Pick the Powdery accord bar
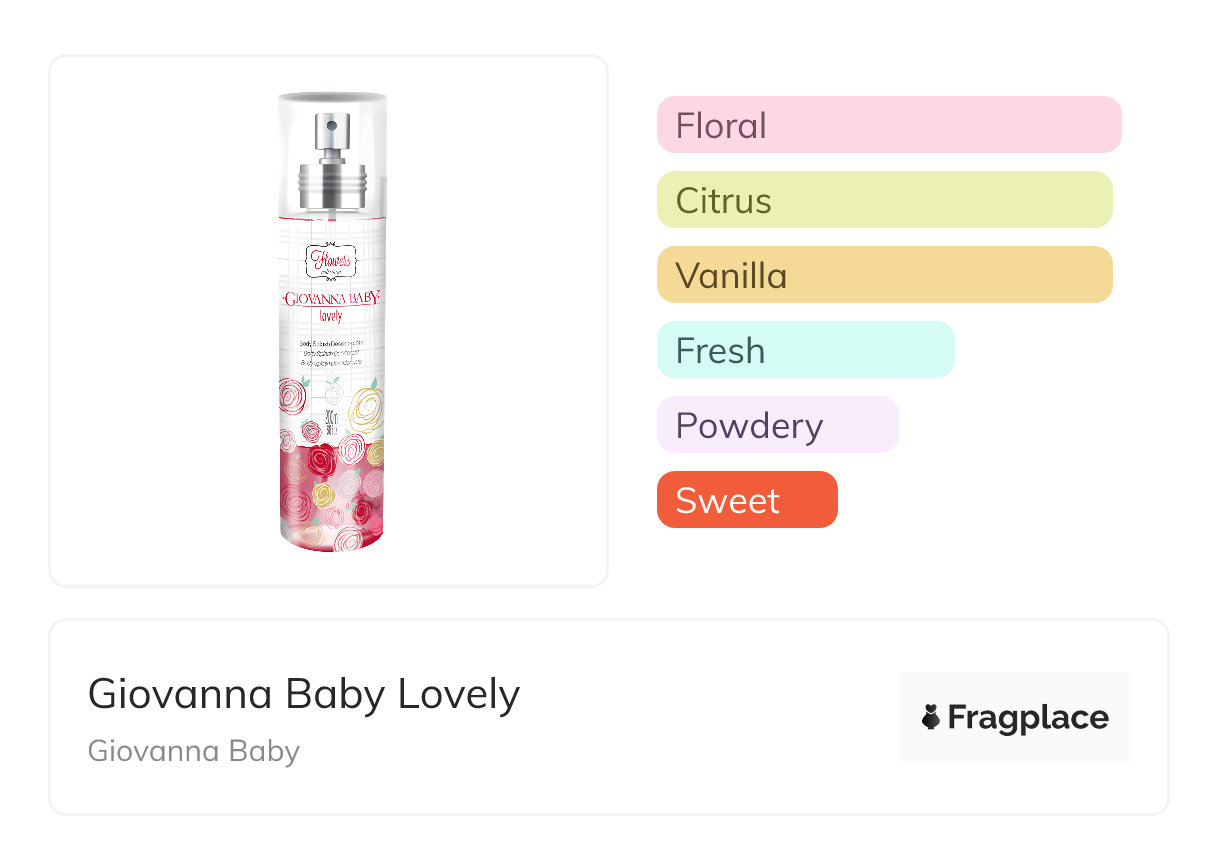This screenshot has height=864, width=1218. pyautogui.click(x=777, y=425)
